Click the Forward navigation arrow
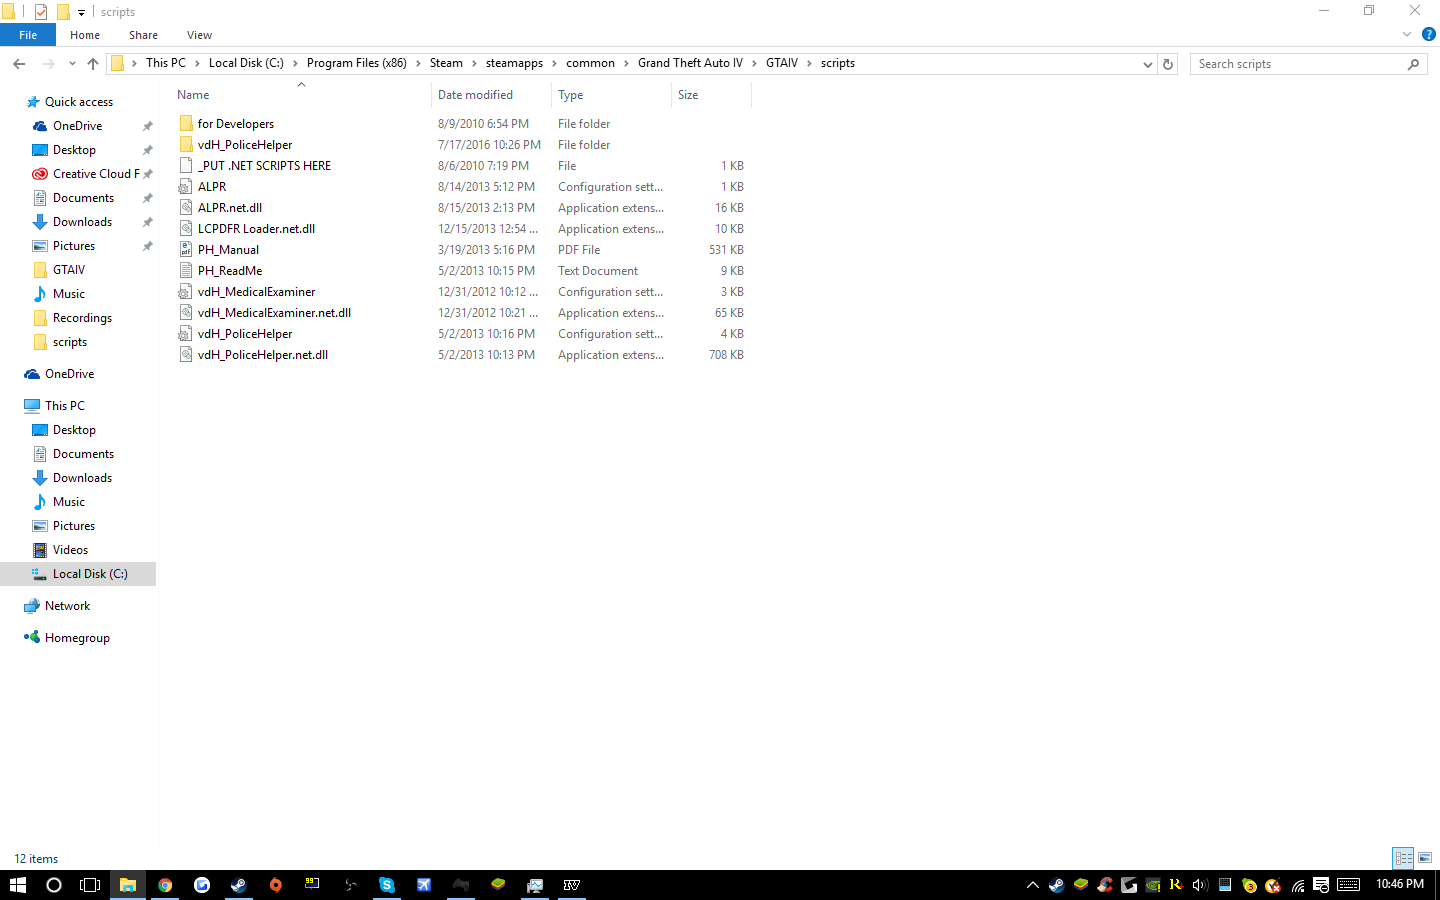This screenshot has height=900, width=1440. click(48, 64)
